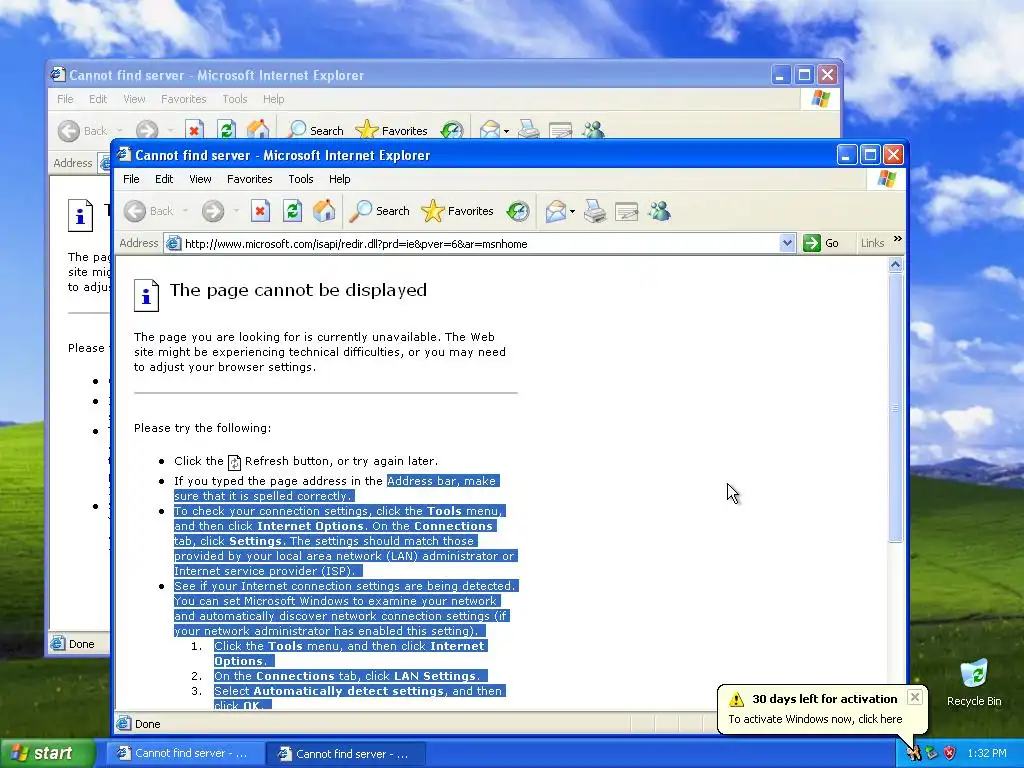
Task: Click network connection tray icon
Action: point(931,754)
